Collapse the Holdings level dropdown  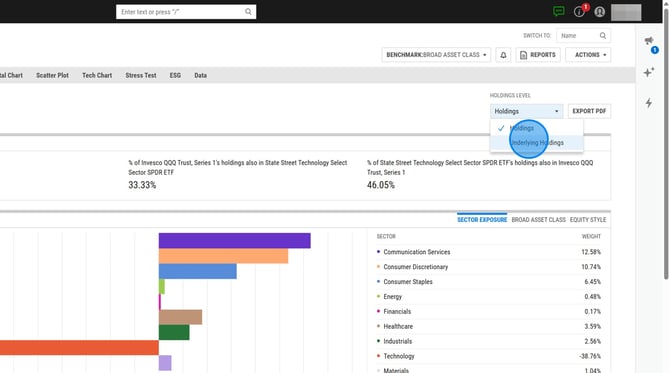point(526,111)
